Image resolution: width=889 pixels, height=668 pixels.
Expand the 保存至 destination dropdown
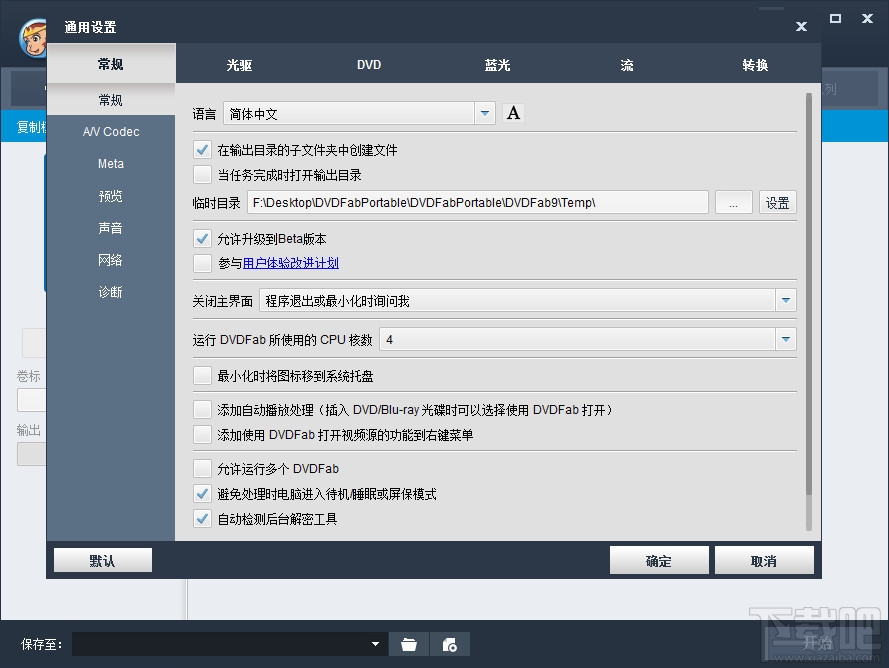click(375, 644)
